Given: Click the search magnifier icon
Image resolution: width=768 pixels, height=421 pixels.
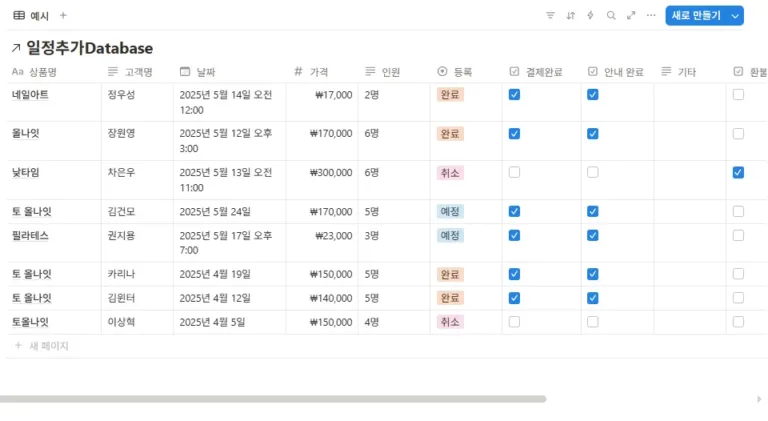Looking at the screenshot, I should [611, 16].
